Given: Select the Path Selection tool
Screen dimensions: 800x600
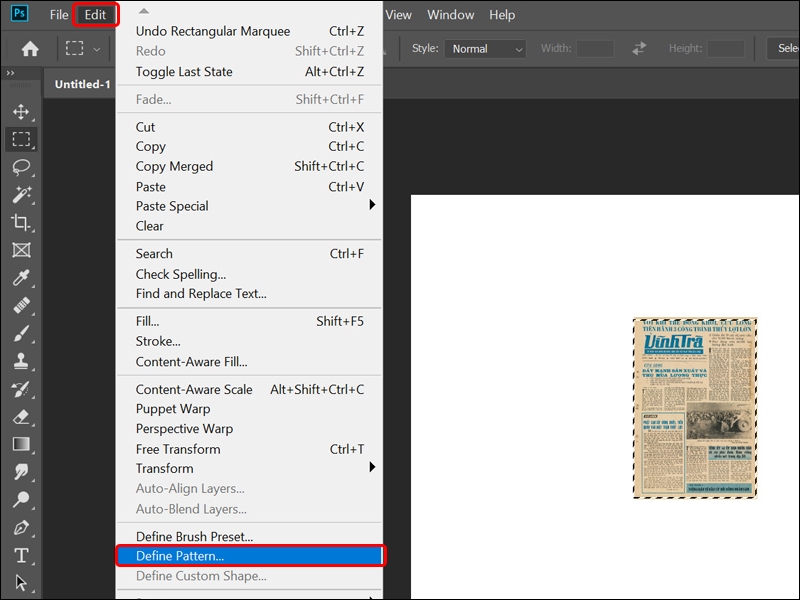Looking at the screenshot, I should pos(21,582).
